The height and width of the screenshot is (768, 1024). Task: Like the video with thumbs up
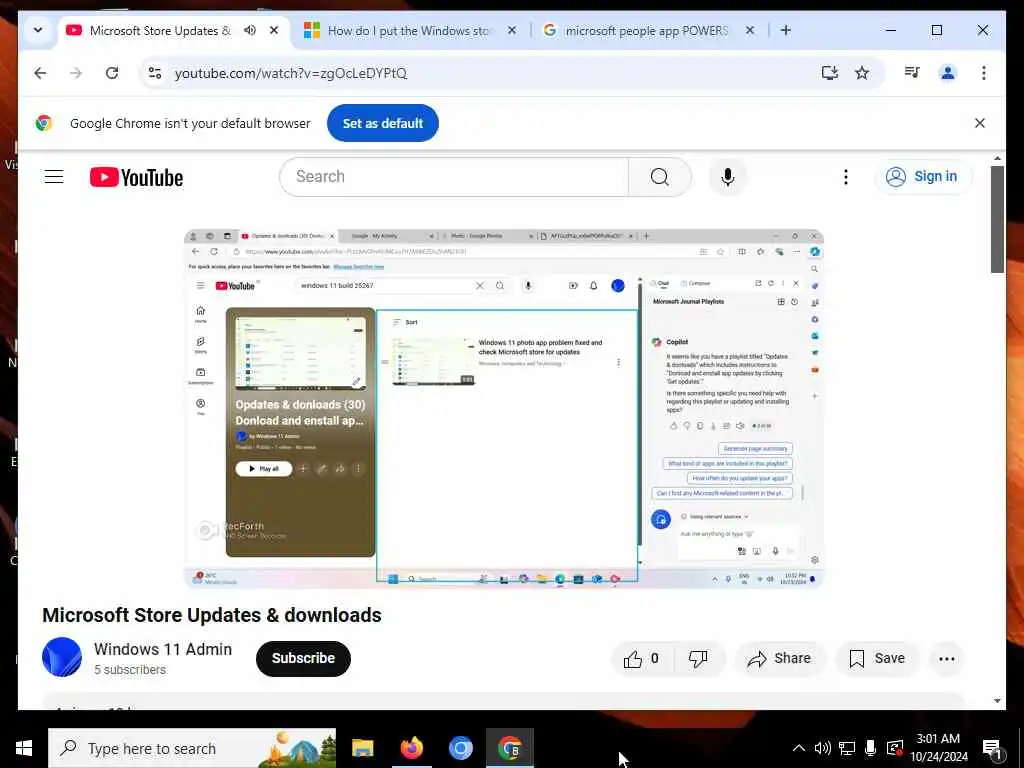click(x=641, y=658)
